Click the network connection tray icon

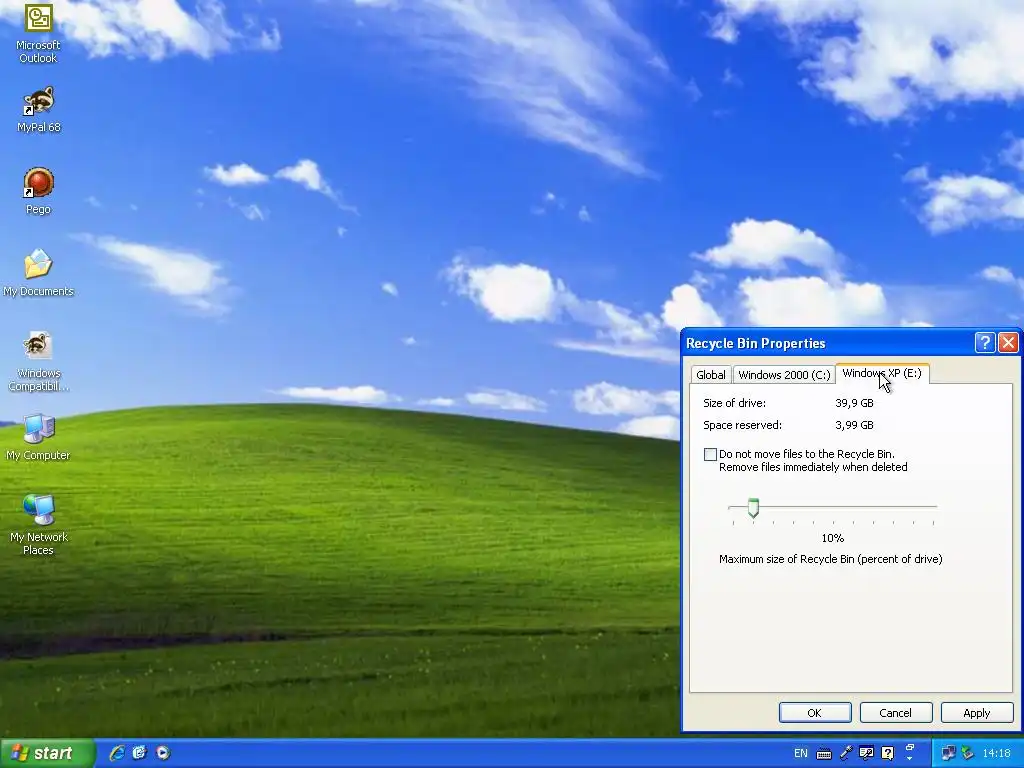coord(949,753)
